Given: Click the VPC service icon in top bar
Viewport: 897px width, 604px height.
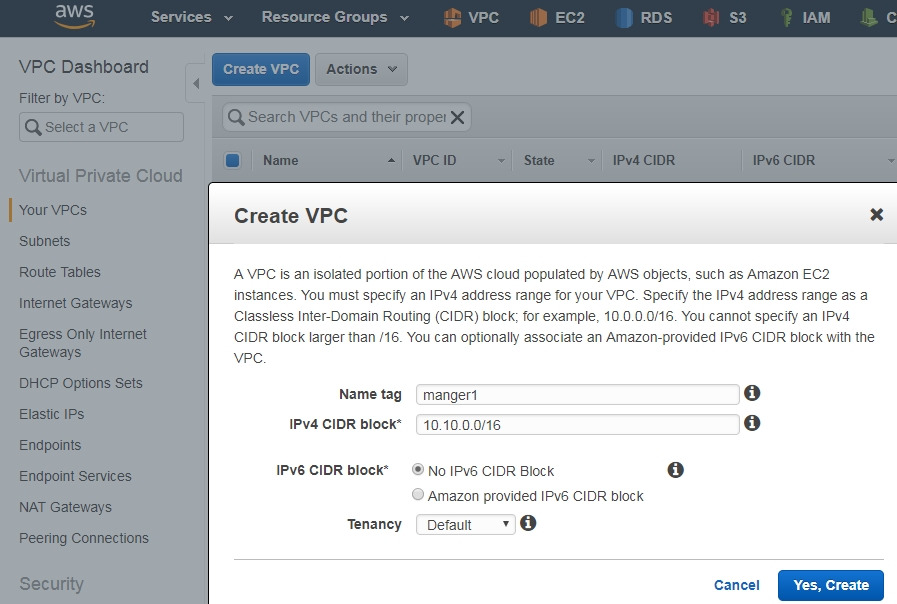Looking at the screenshot, I should 452,17.
